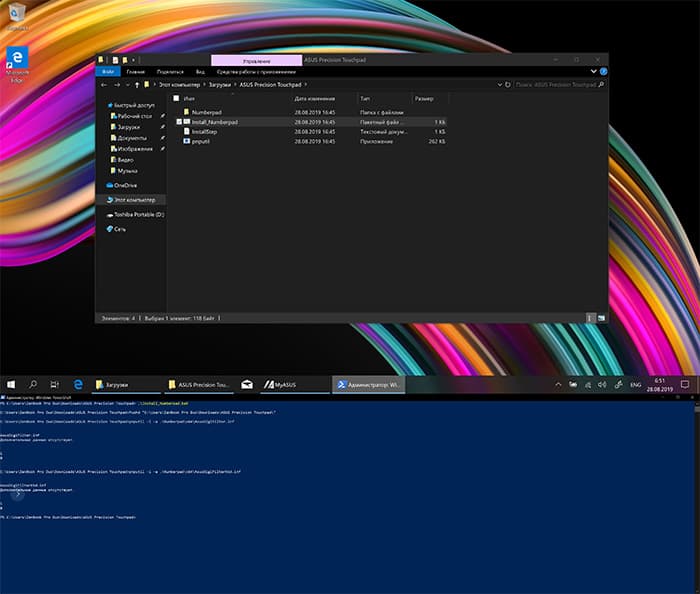Click the InstallStep text document
This screenshot has width=700, height=594.
click(x=205, y=132)
